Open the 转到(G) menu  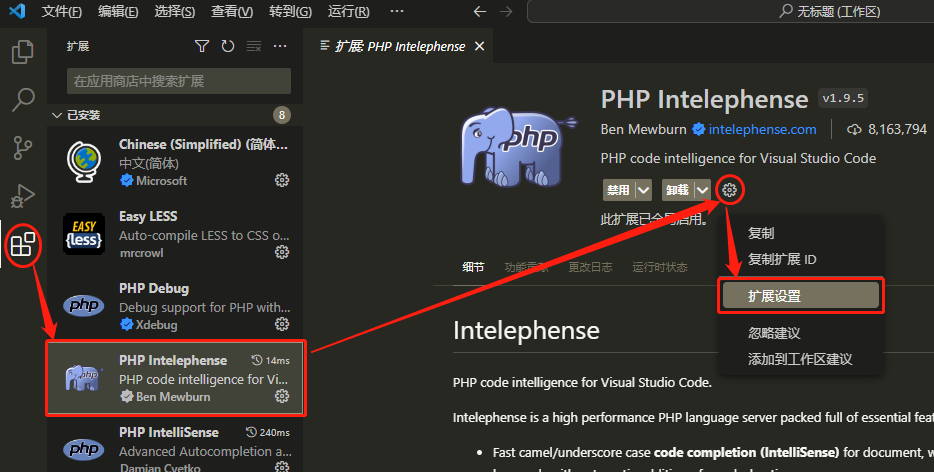pyautogui.click(x=290, y=11)
